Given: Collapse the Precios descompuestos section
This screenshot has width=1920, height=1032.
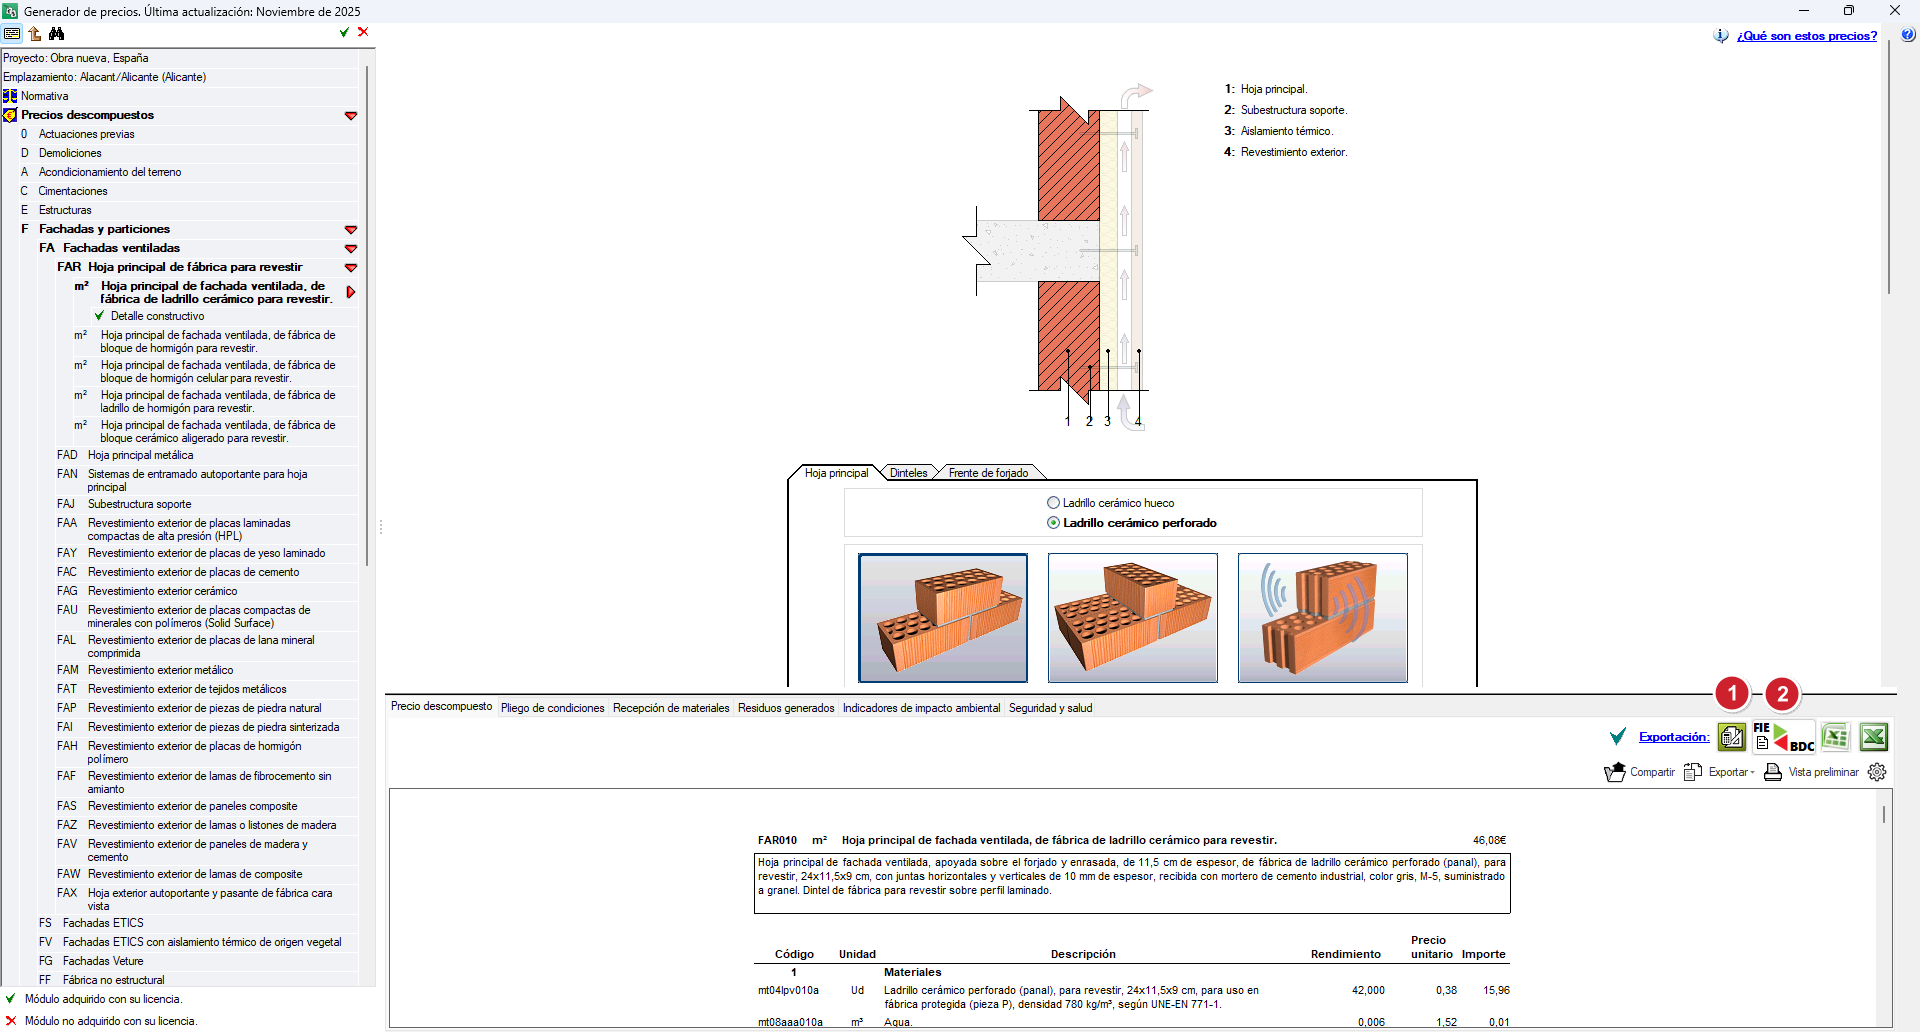Looking at the screenshot, I should point(351,116).
